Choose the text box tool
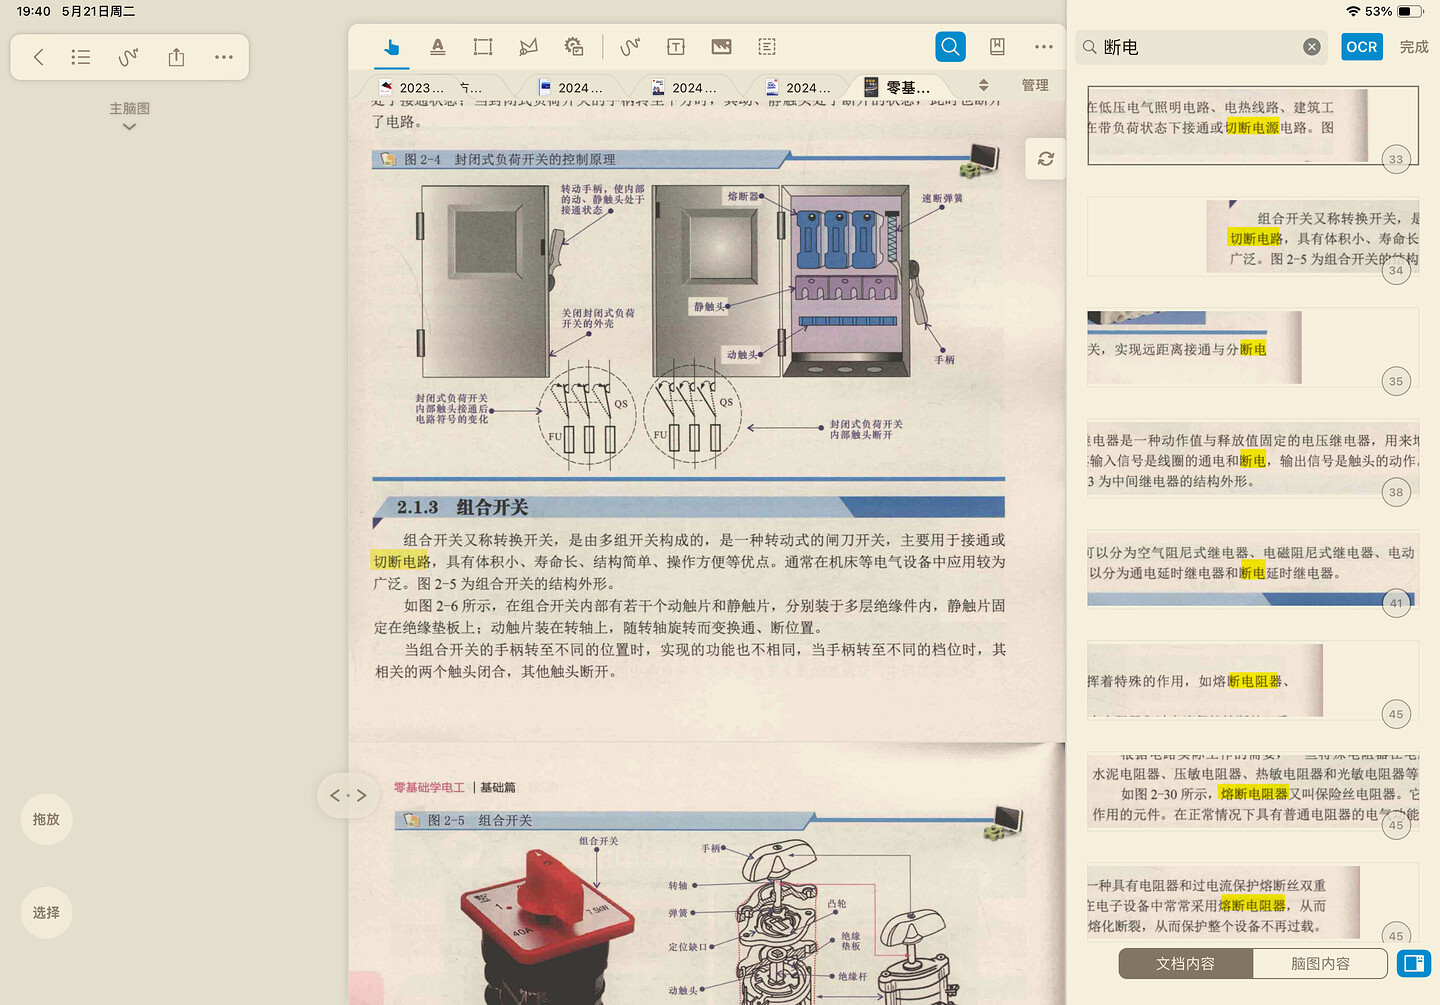 676,47
